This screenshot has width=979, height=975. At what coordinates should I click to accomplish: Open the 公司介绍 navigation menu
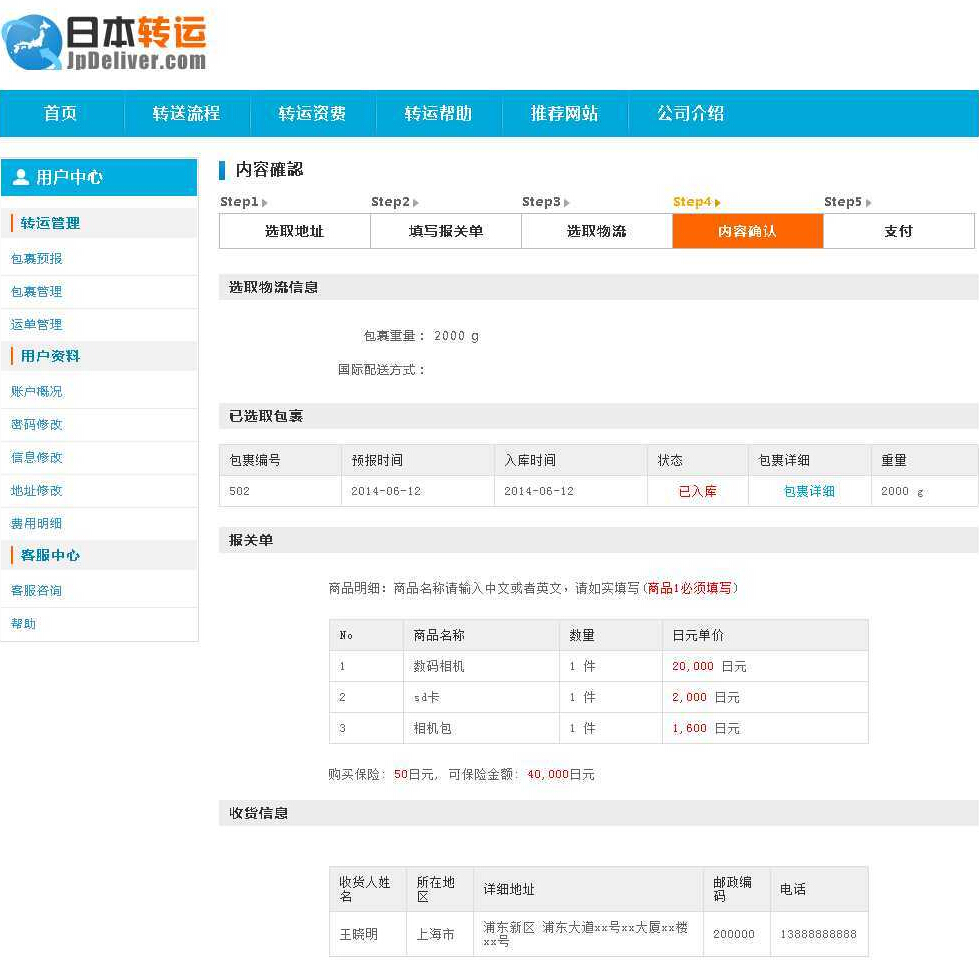[x=686, y=114]
